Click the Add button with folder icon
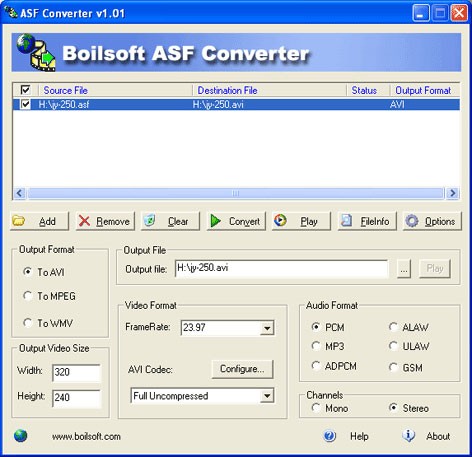472x457 pixels. 39,221
